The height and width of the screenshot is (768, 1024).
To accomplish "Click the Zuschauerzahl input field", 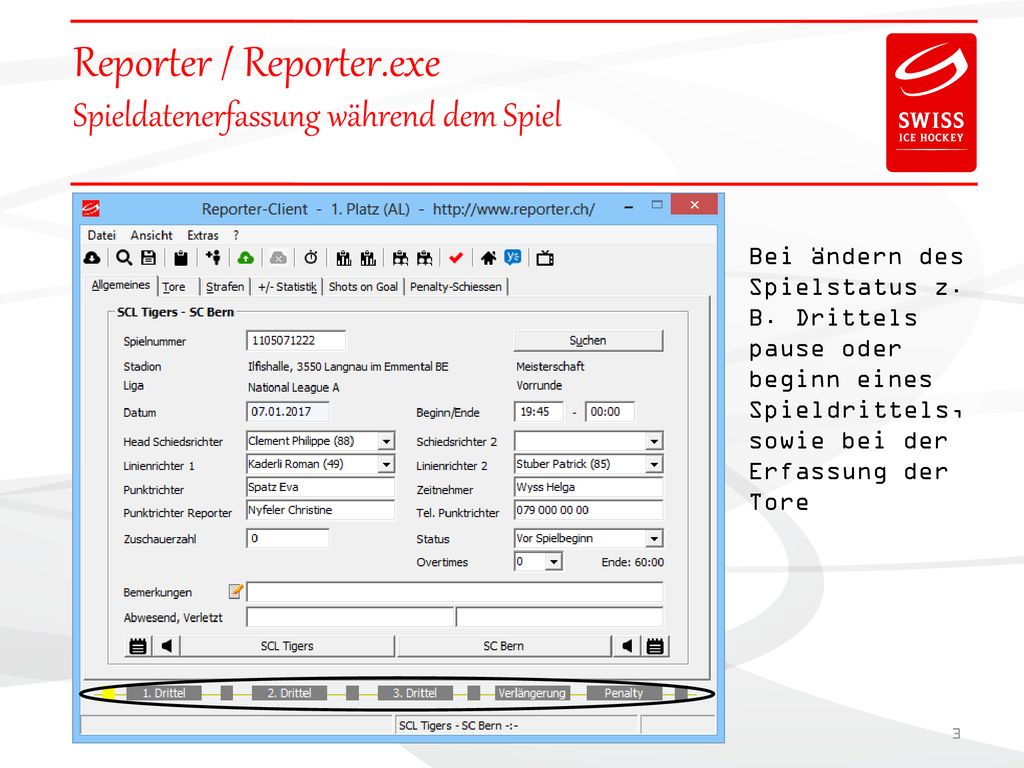I will pyautogui.click(x=288, y=538).
